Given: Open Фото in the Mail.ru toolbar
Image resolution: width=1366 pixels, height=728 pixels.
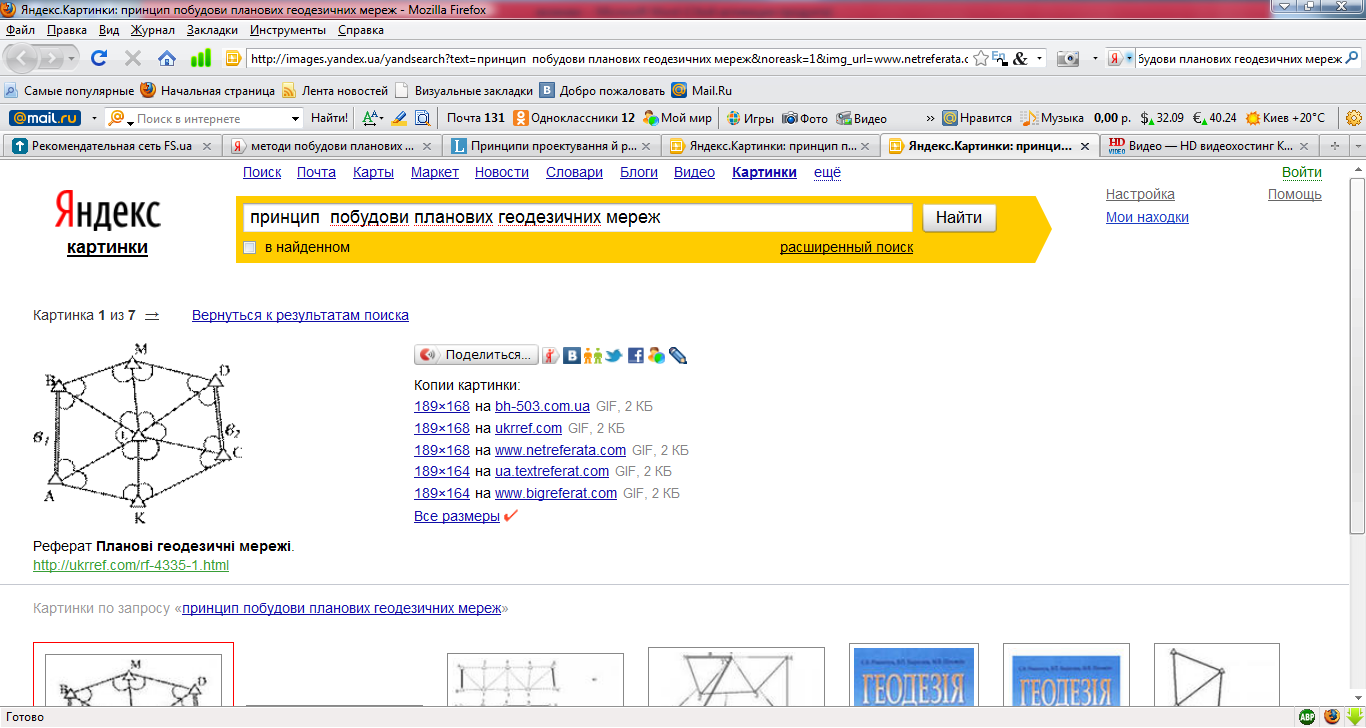Looking at the screenshot, I should point(805,118).
